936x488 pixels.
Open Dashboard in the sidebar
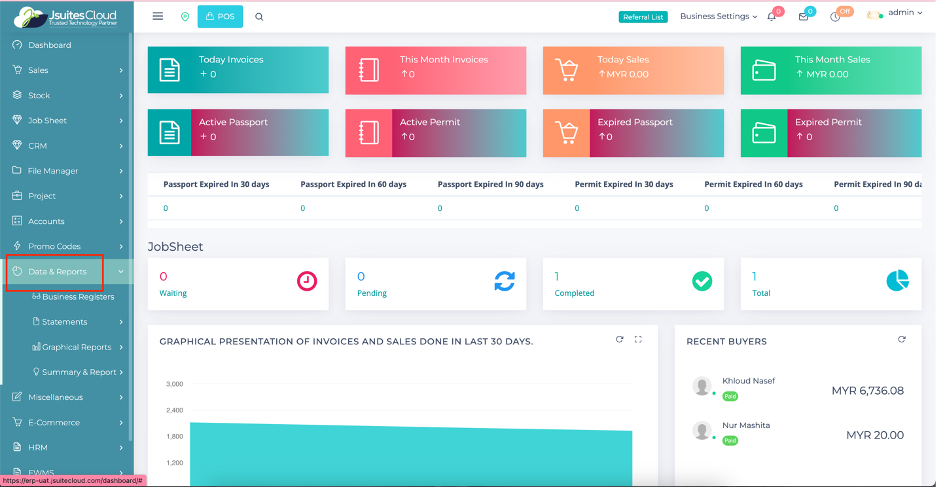[49, 45]
